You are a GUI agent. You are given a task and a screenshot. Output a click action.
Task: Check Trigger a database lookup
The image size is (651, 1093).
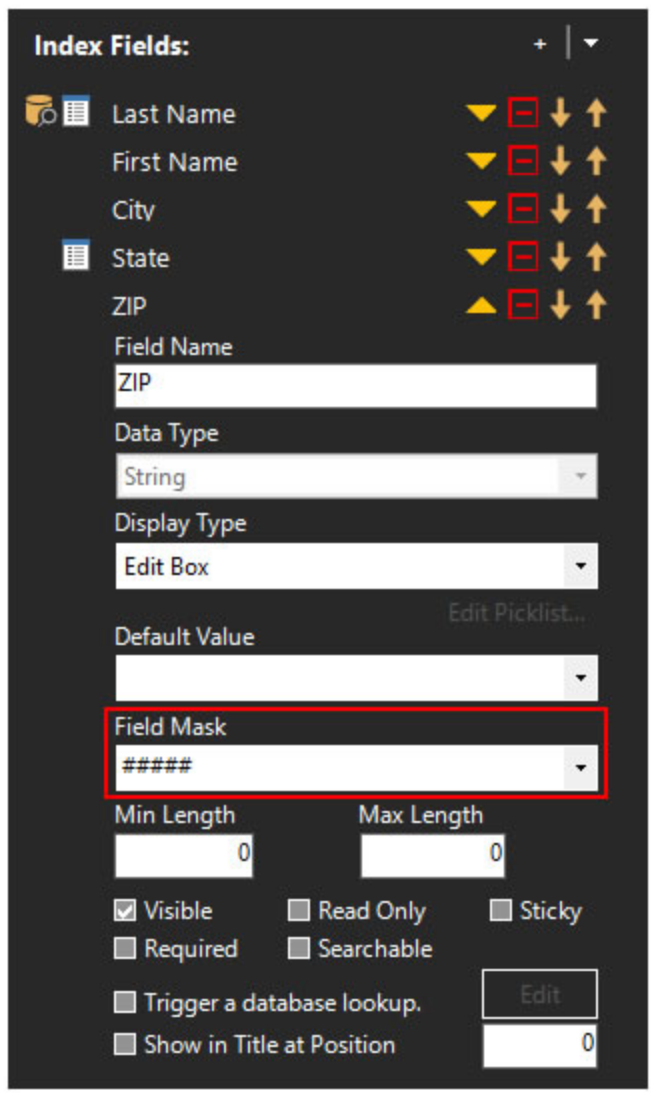(125, 1002)
